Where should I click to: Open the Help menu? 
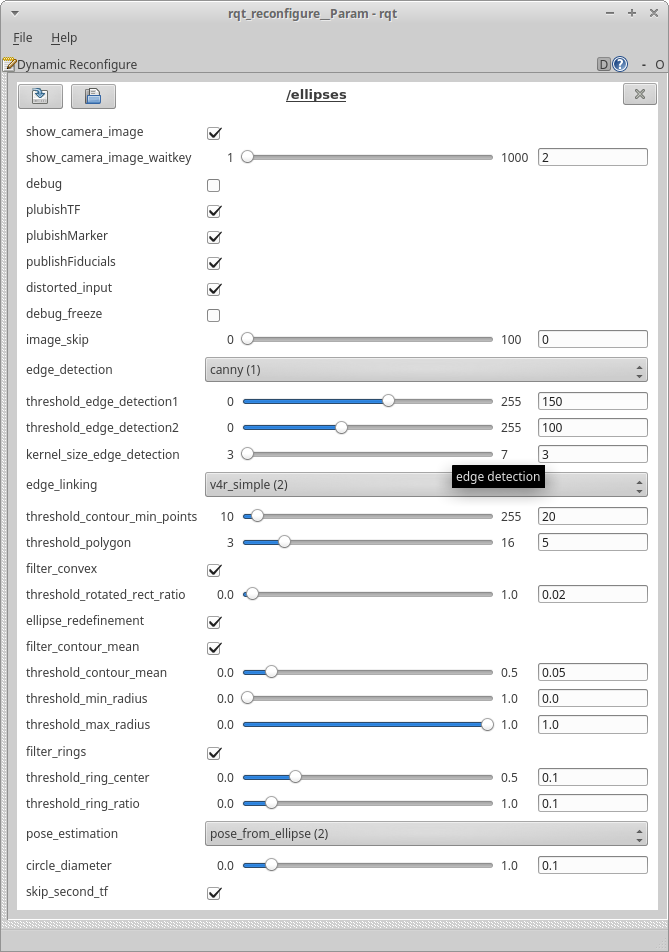(64, 37)
